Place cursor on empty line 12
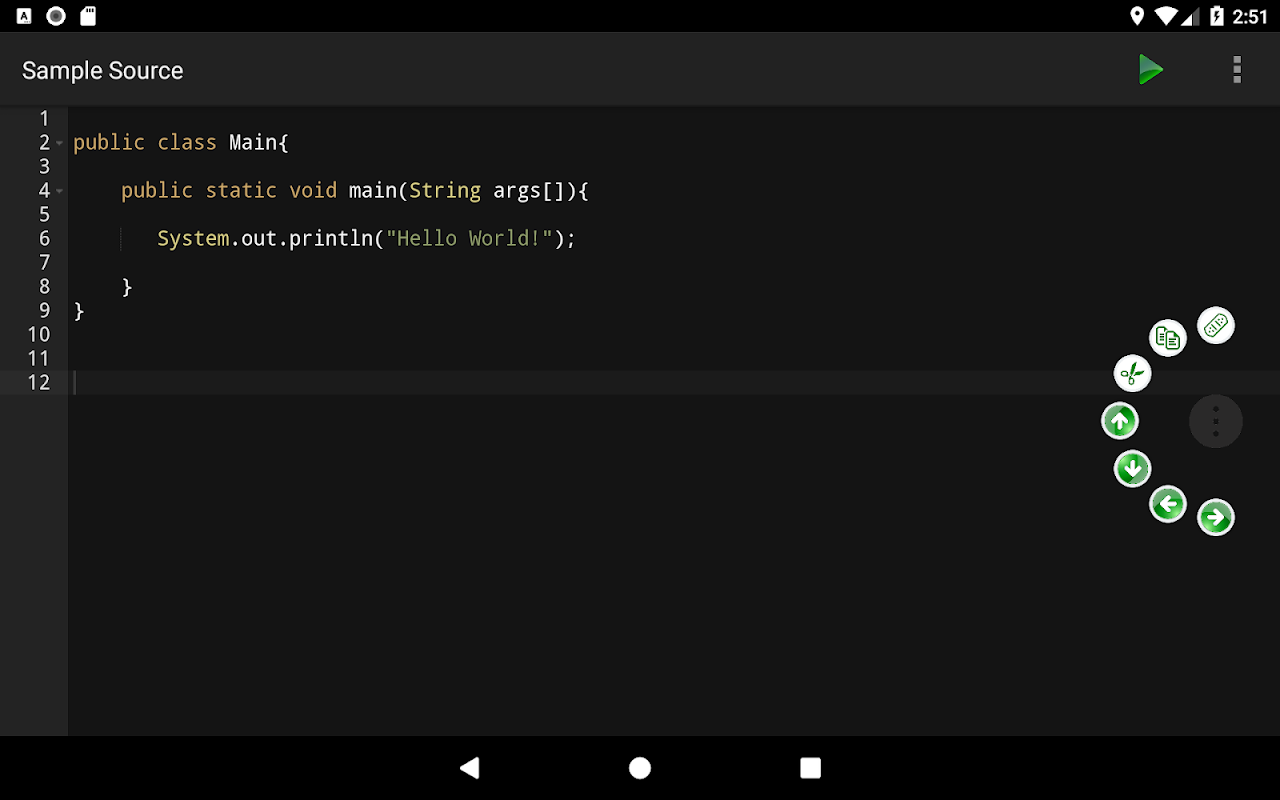 point(400,382)
